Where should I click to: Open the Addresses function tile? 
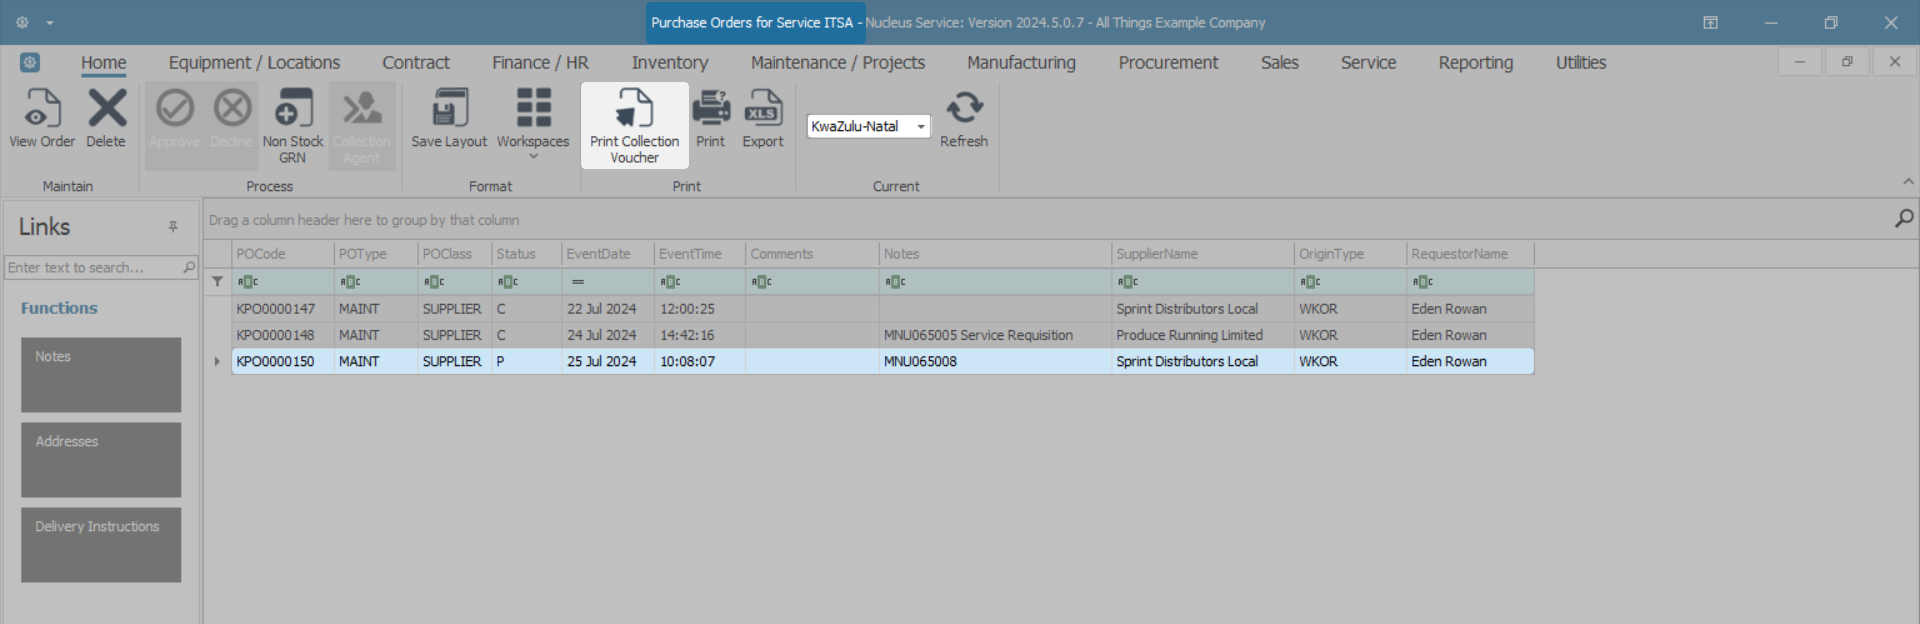(x=101, y=459)
